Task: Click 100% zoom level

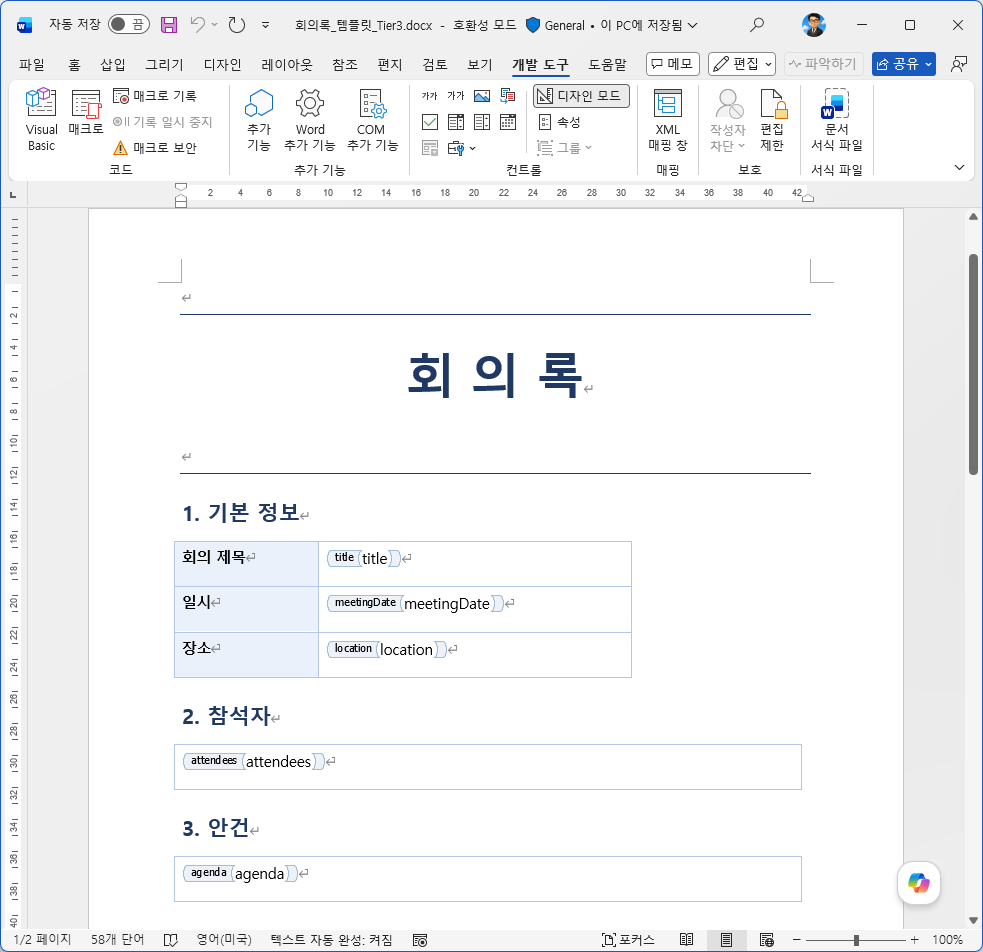Action: pos(947,939)
